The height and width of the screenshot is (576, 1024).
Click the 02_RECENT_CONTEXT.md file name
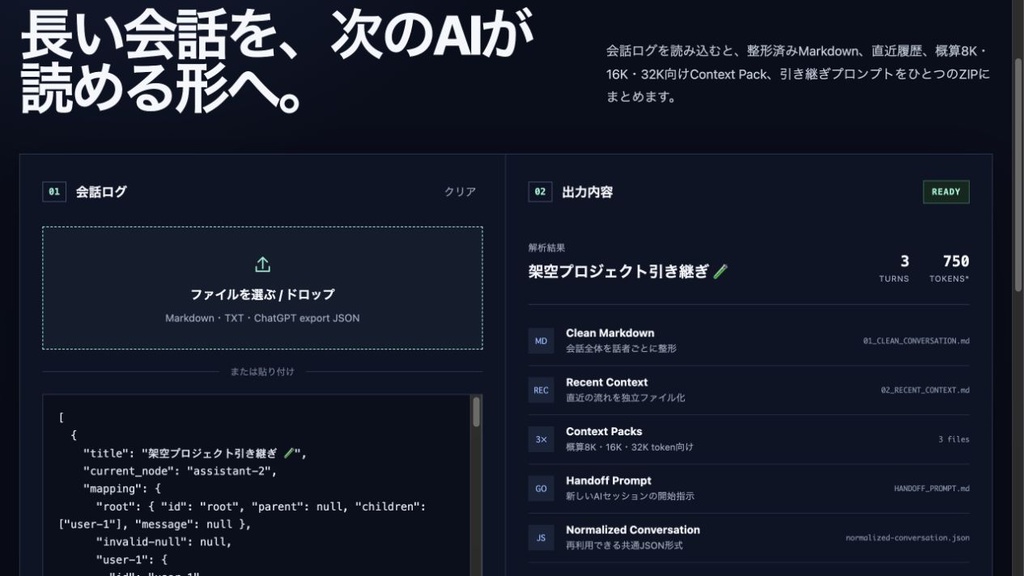925,390
